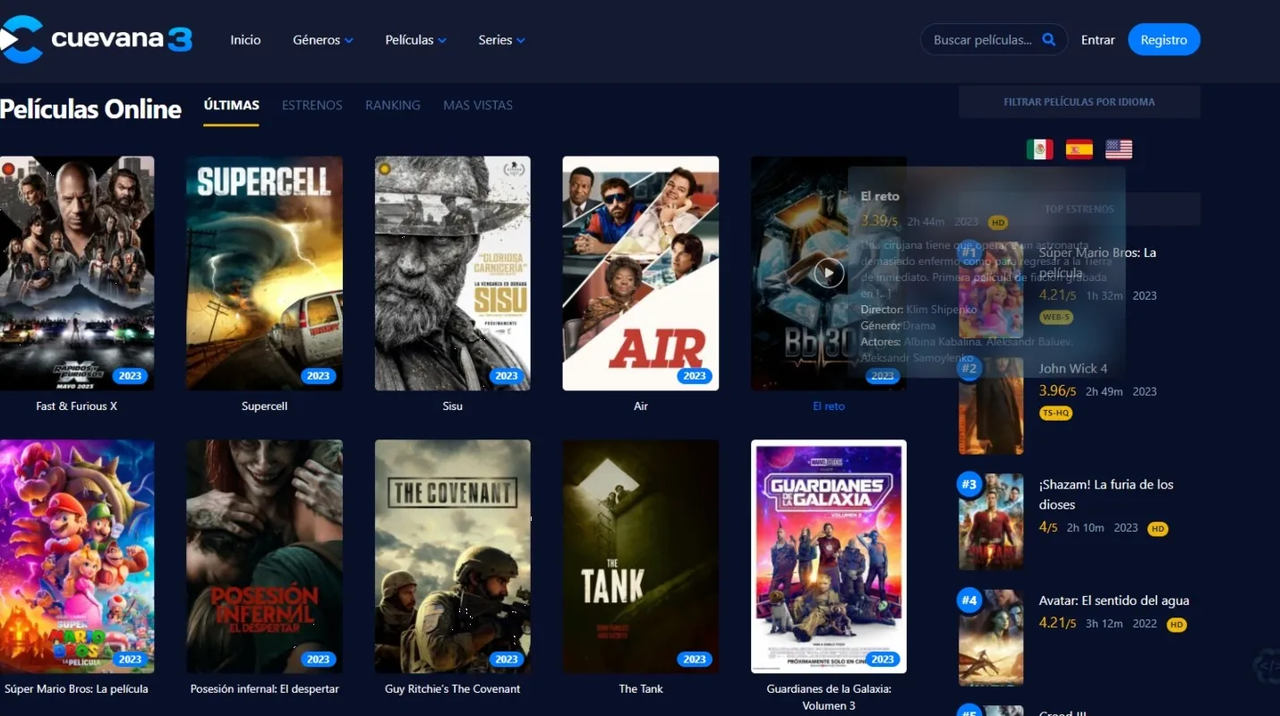Viewport: 1280px width, 716px height.
Task: Click the John Wick 4 sidebar thumbnail
Action: [x=990, y=406]
